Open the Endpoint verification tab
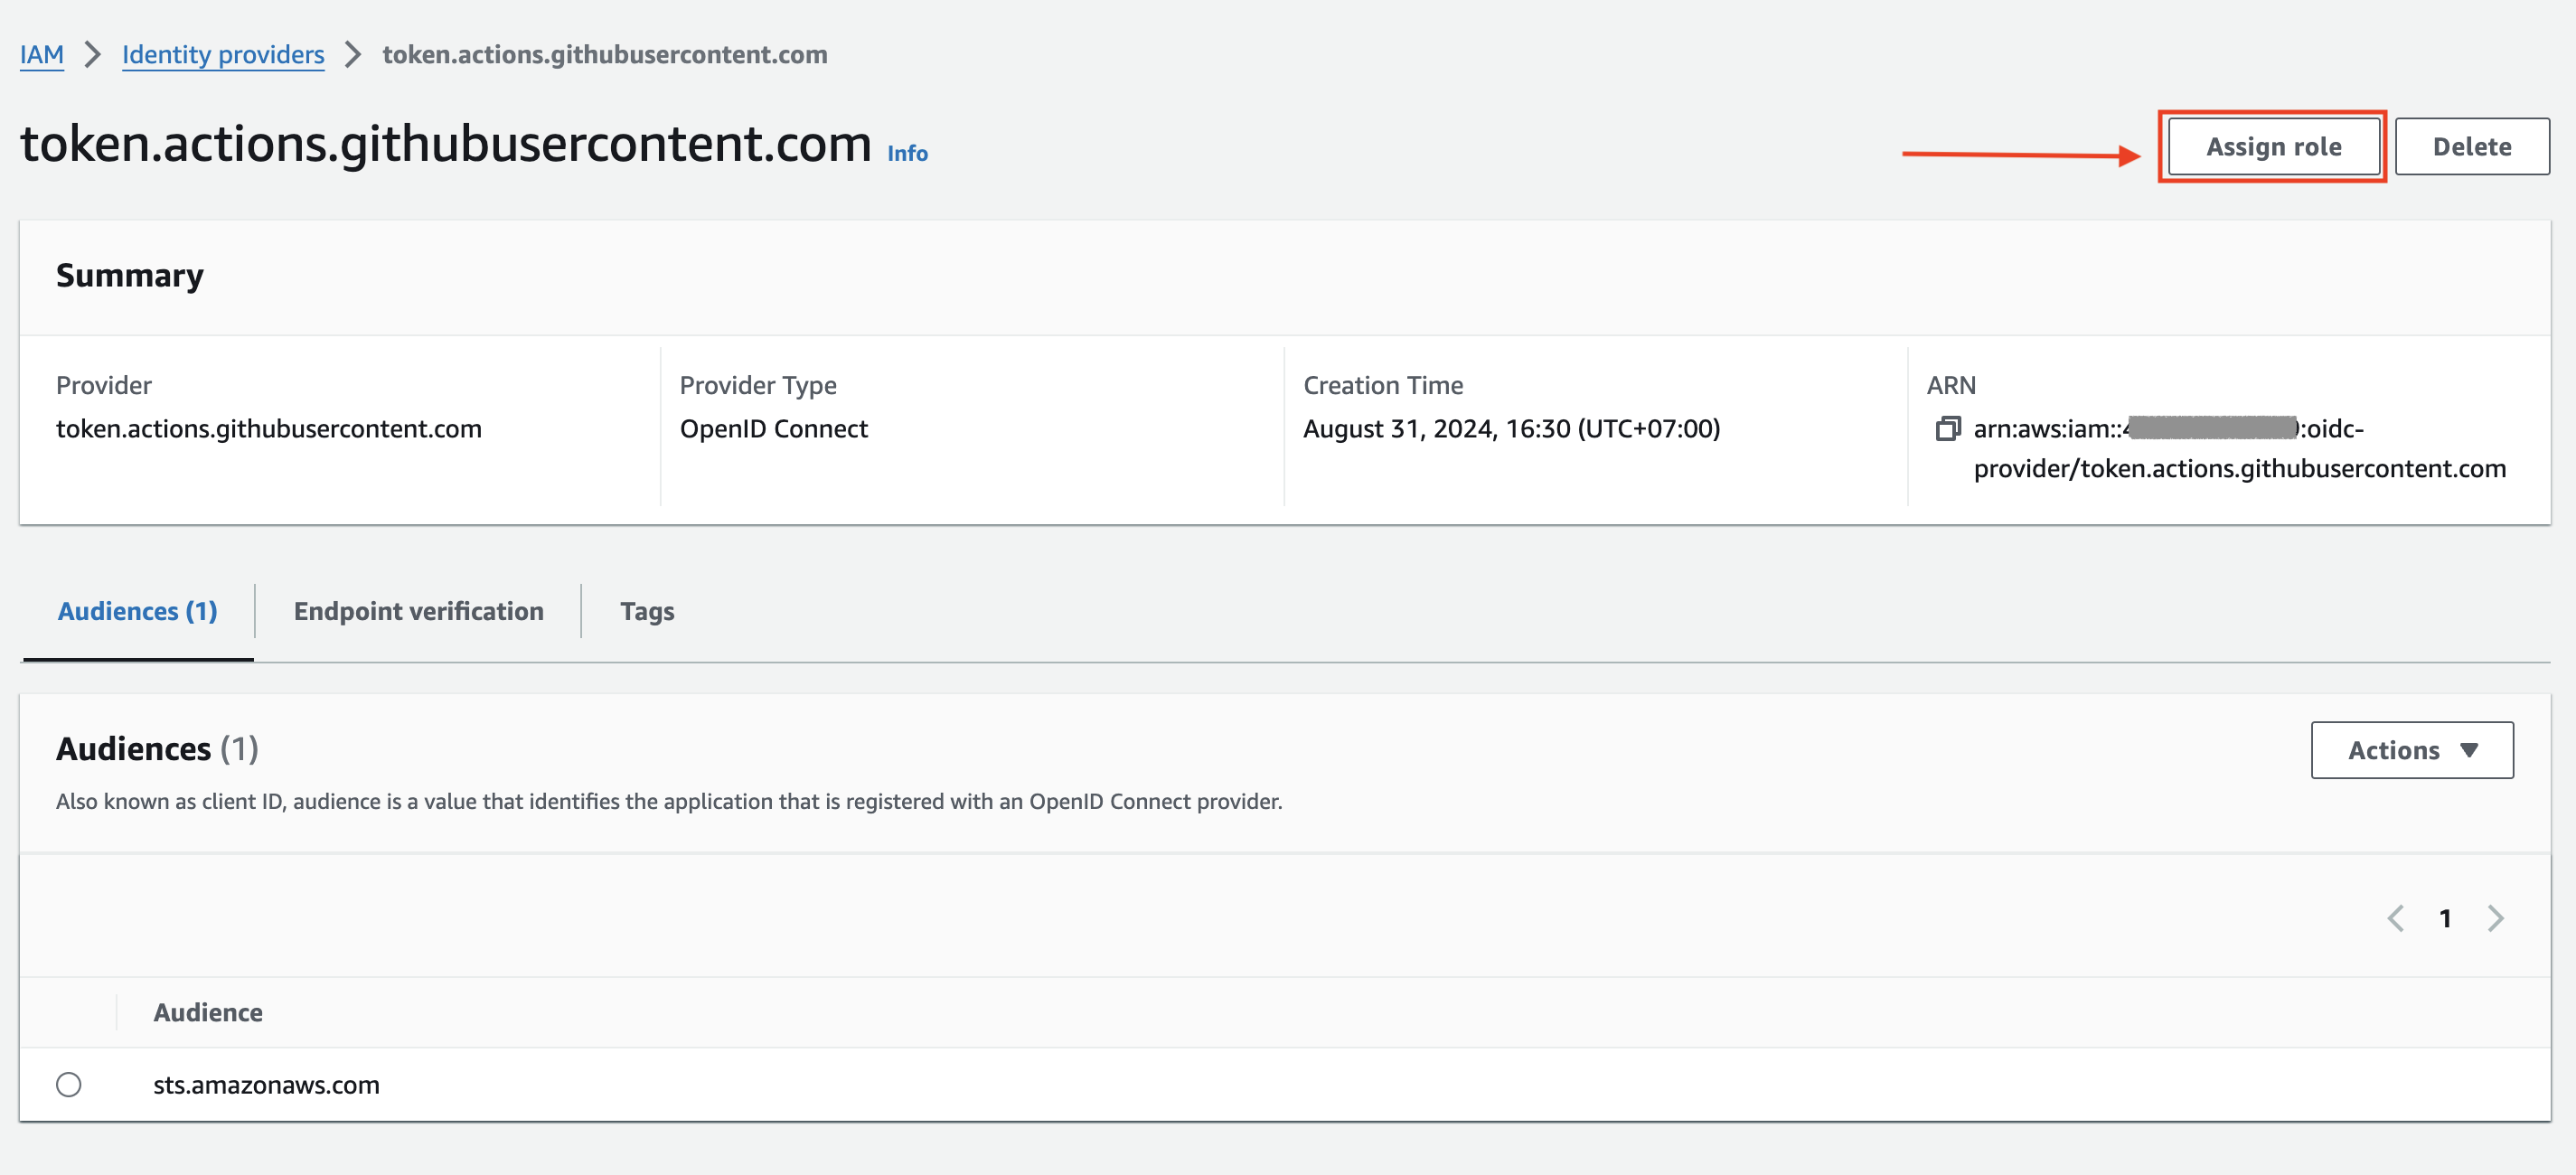Image resolution: width=2576 pixels, height=1175 pixels. [x=418, y=611]
